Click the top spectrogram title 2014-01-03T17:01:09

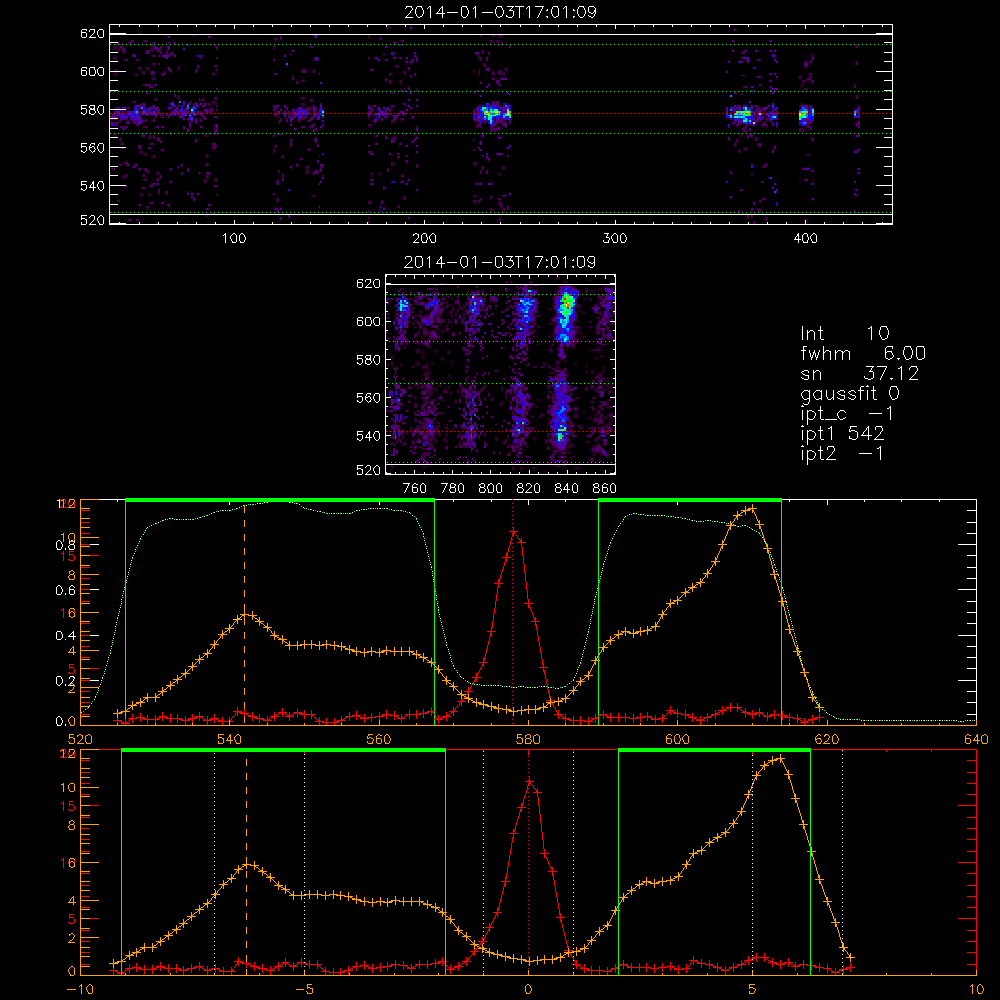coord(500,12)
